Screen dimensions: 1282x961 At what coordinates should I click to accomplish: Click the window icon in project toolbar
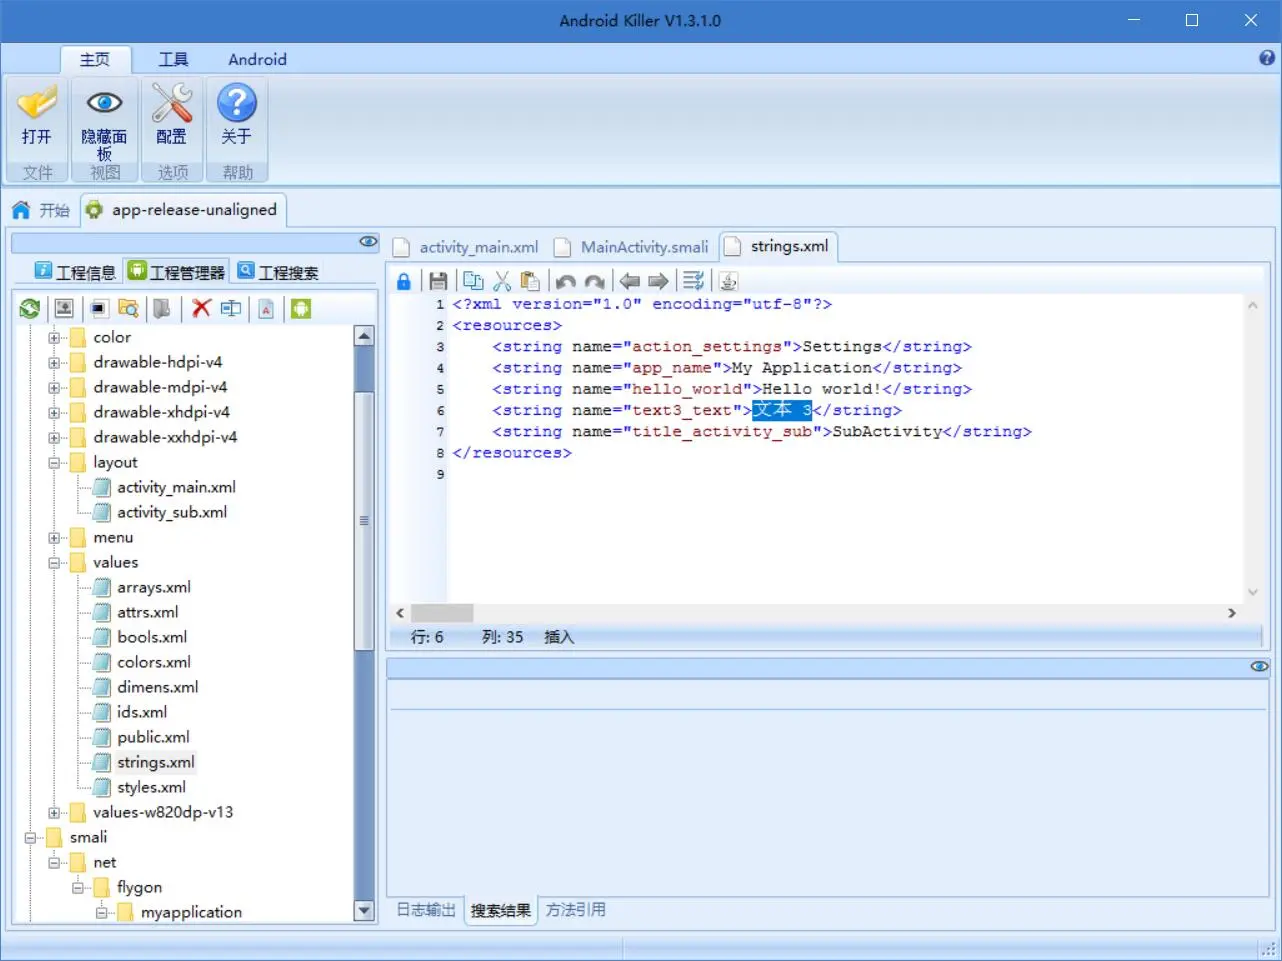click(99, 308)
